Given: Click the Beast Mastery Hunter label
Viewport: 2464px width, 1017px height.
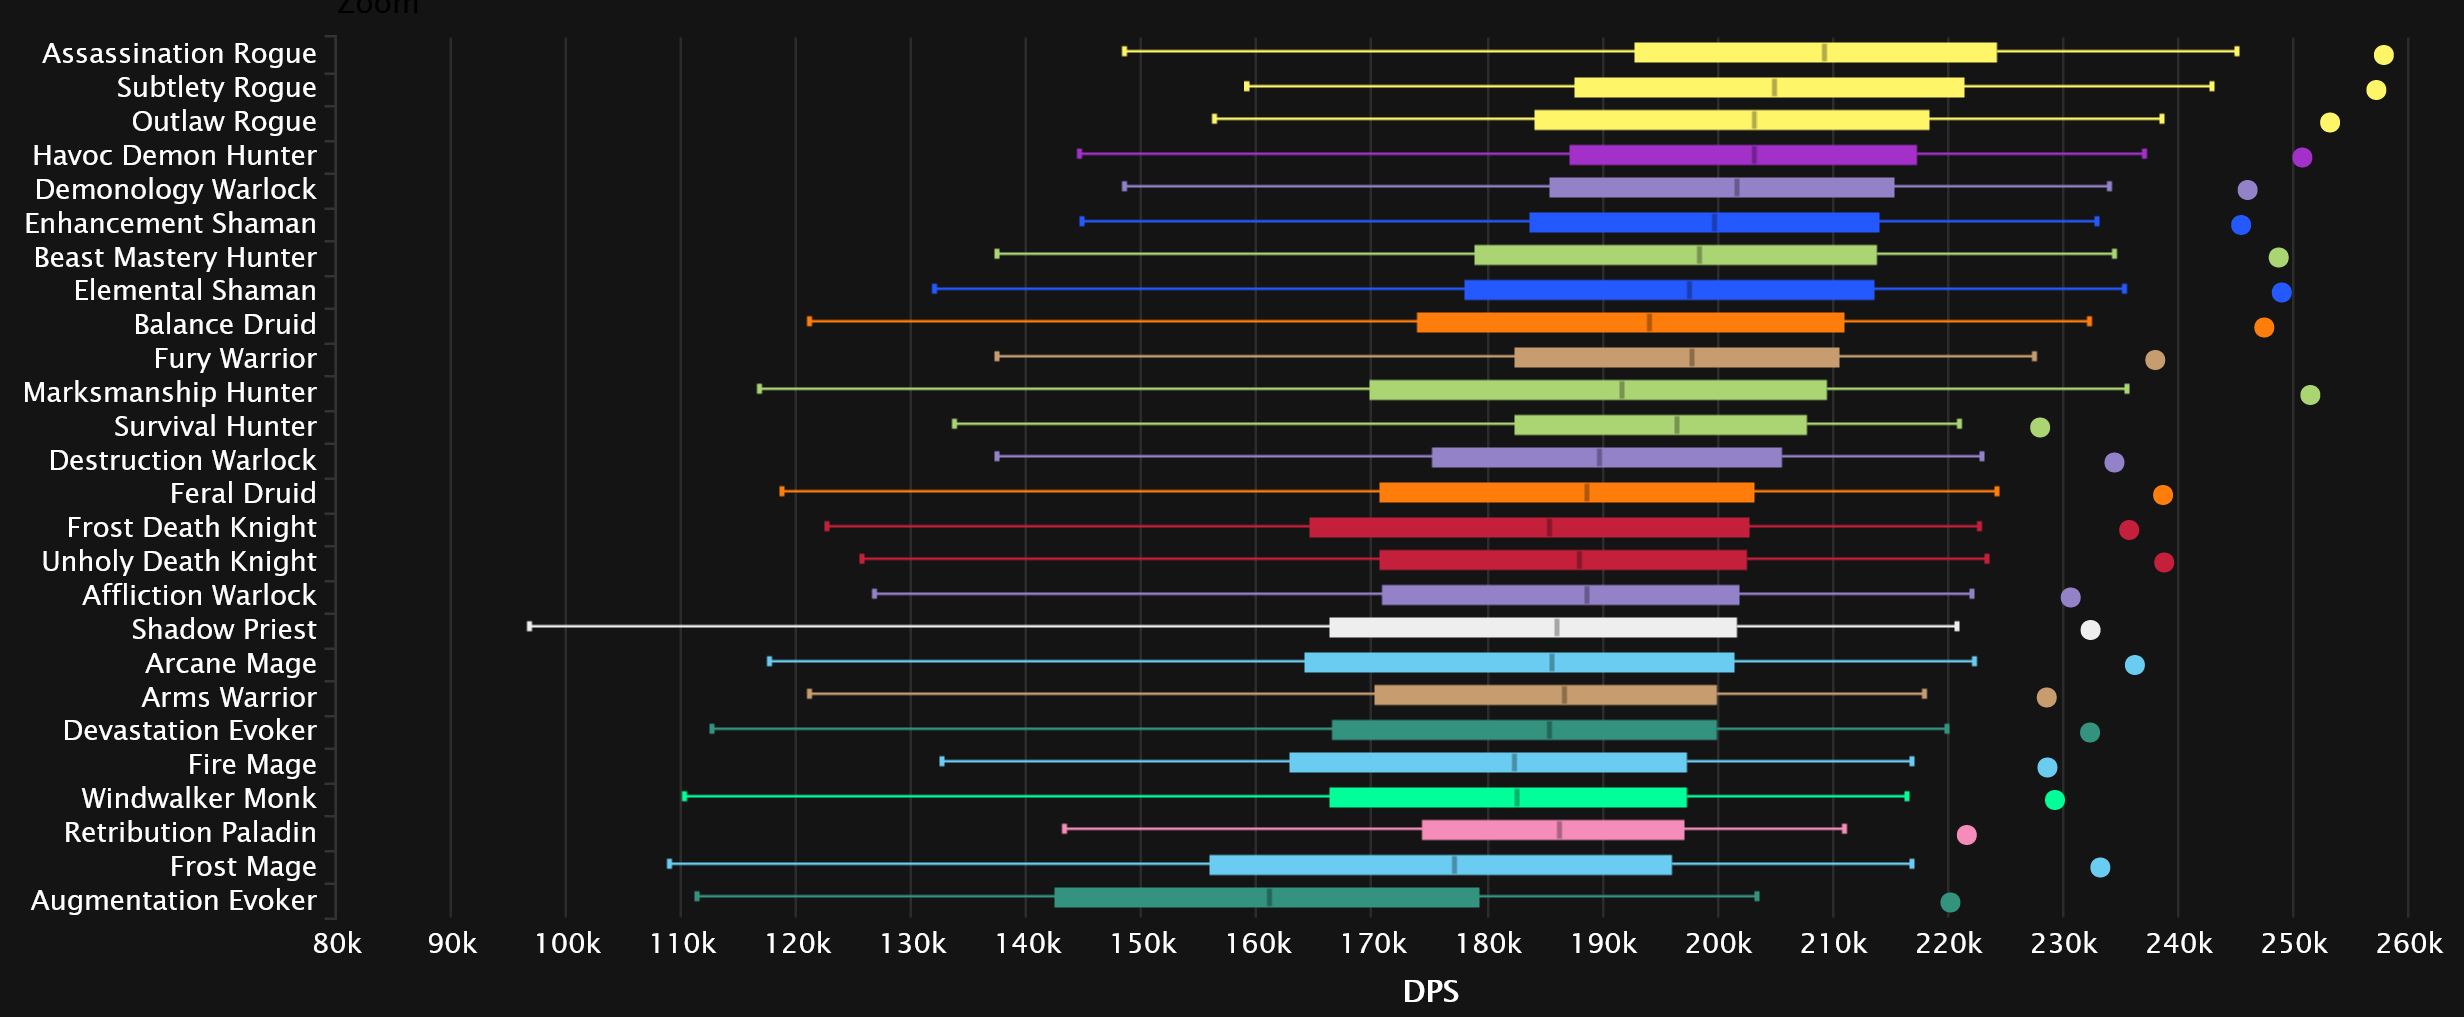Looking at the screenshot, I should click(175, 257).
